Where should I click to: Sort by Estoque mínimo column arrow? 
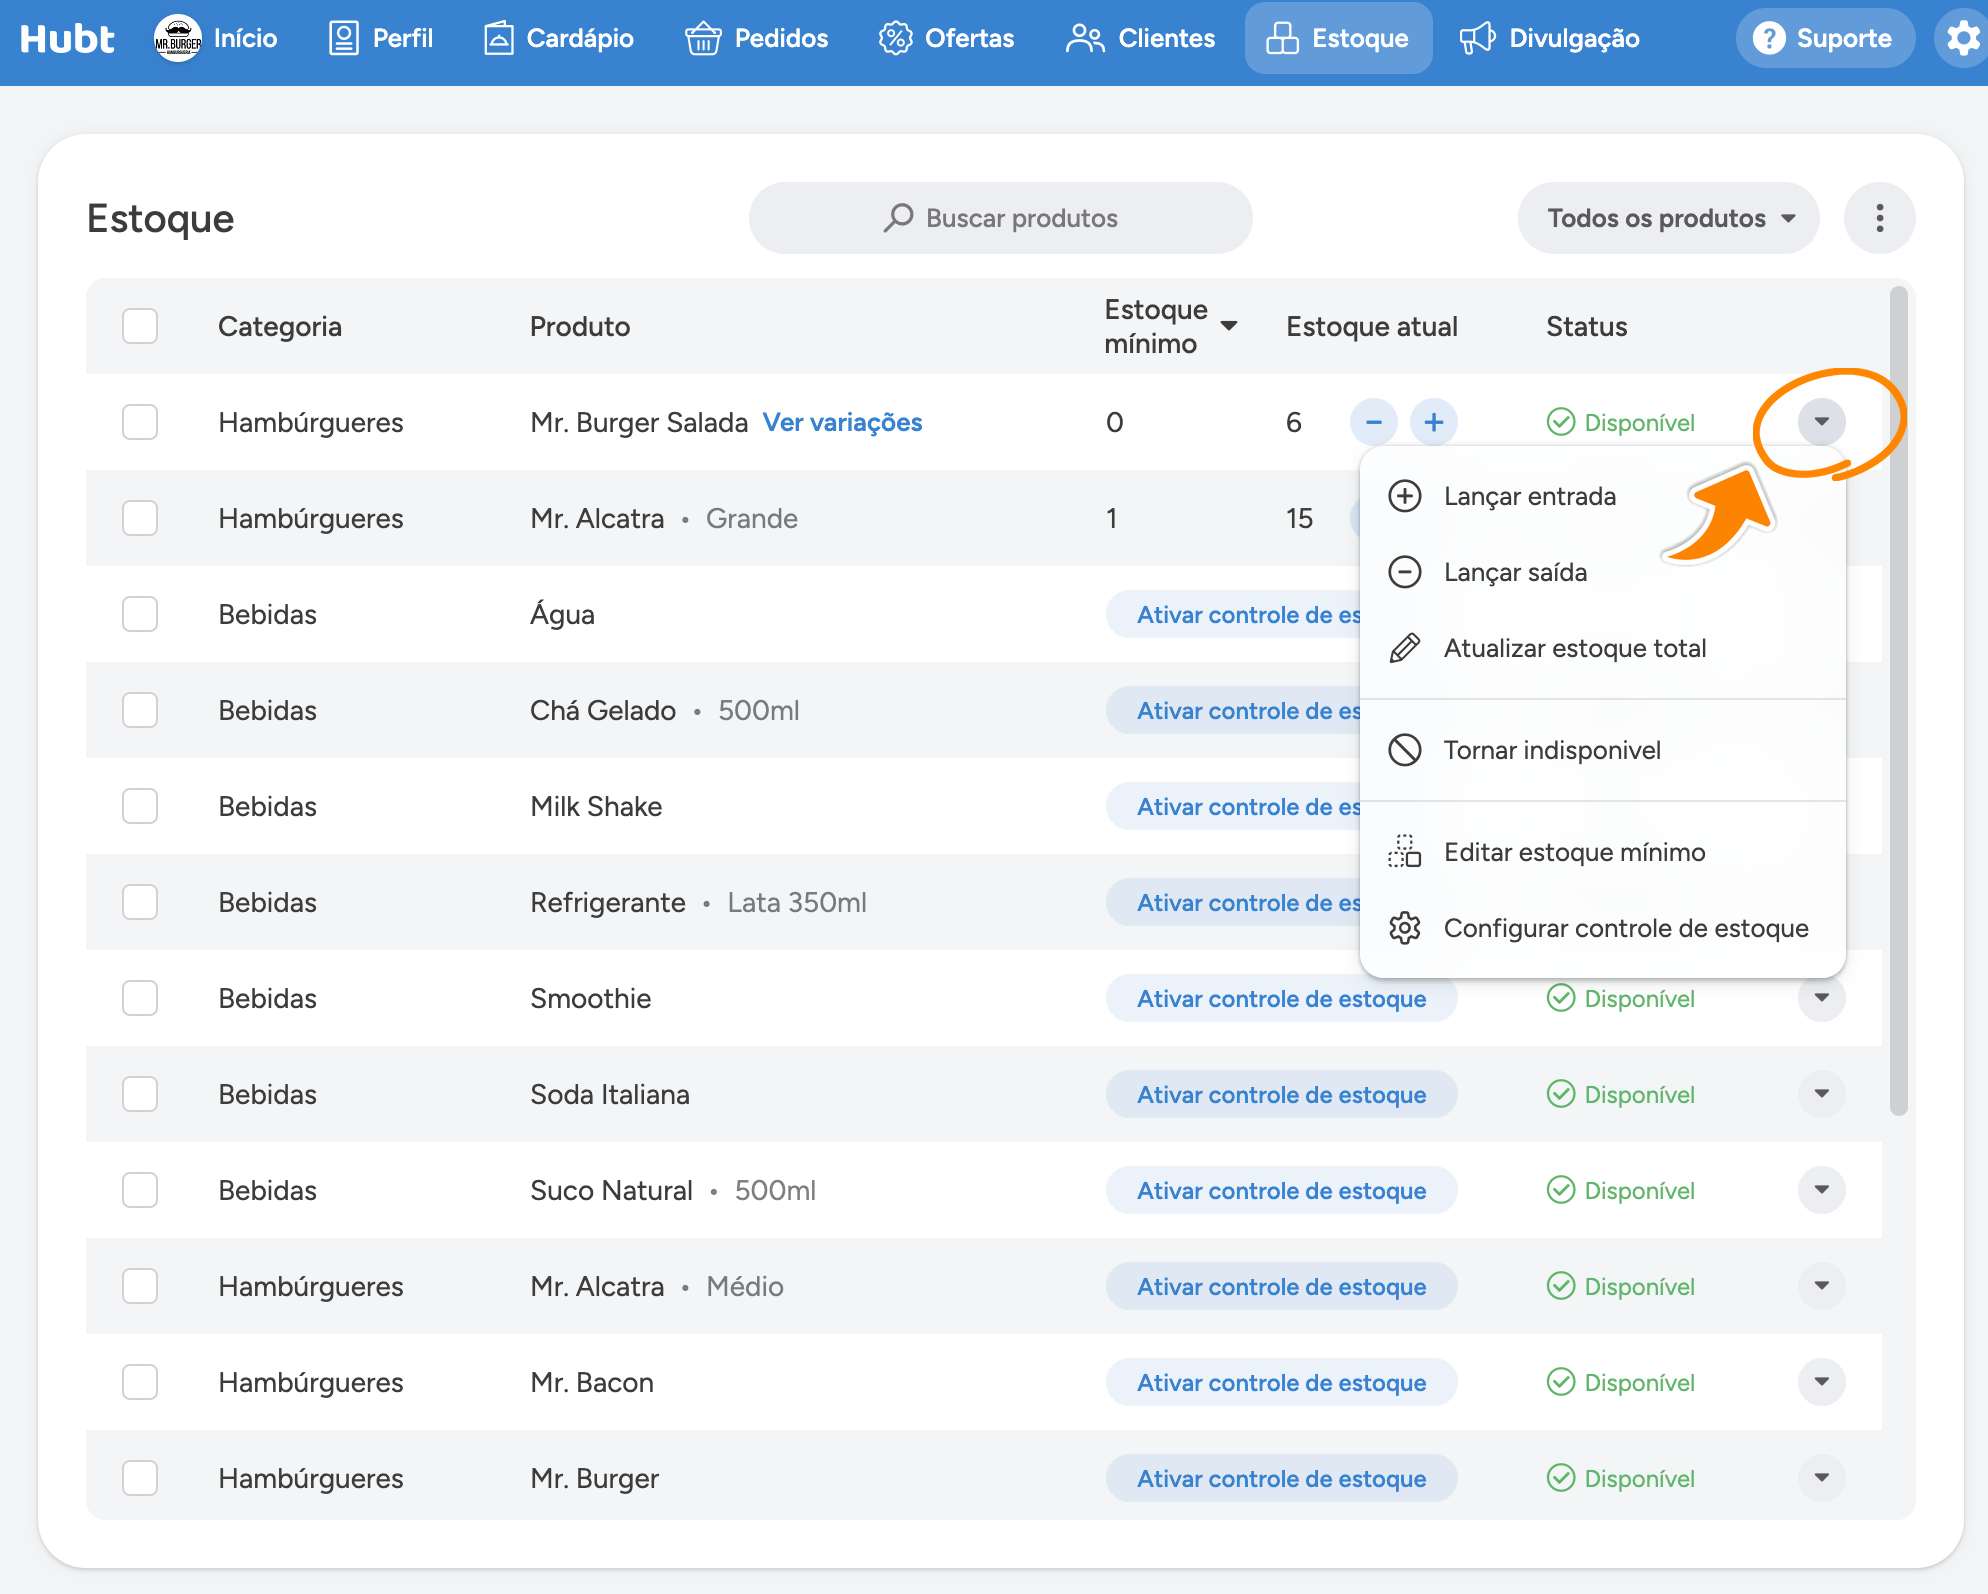click(1229, 326)
